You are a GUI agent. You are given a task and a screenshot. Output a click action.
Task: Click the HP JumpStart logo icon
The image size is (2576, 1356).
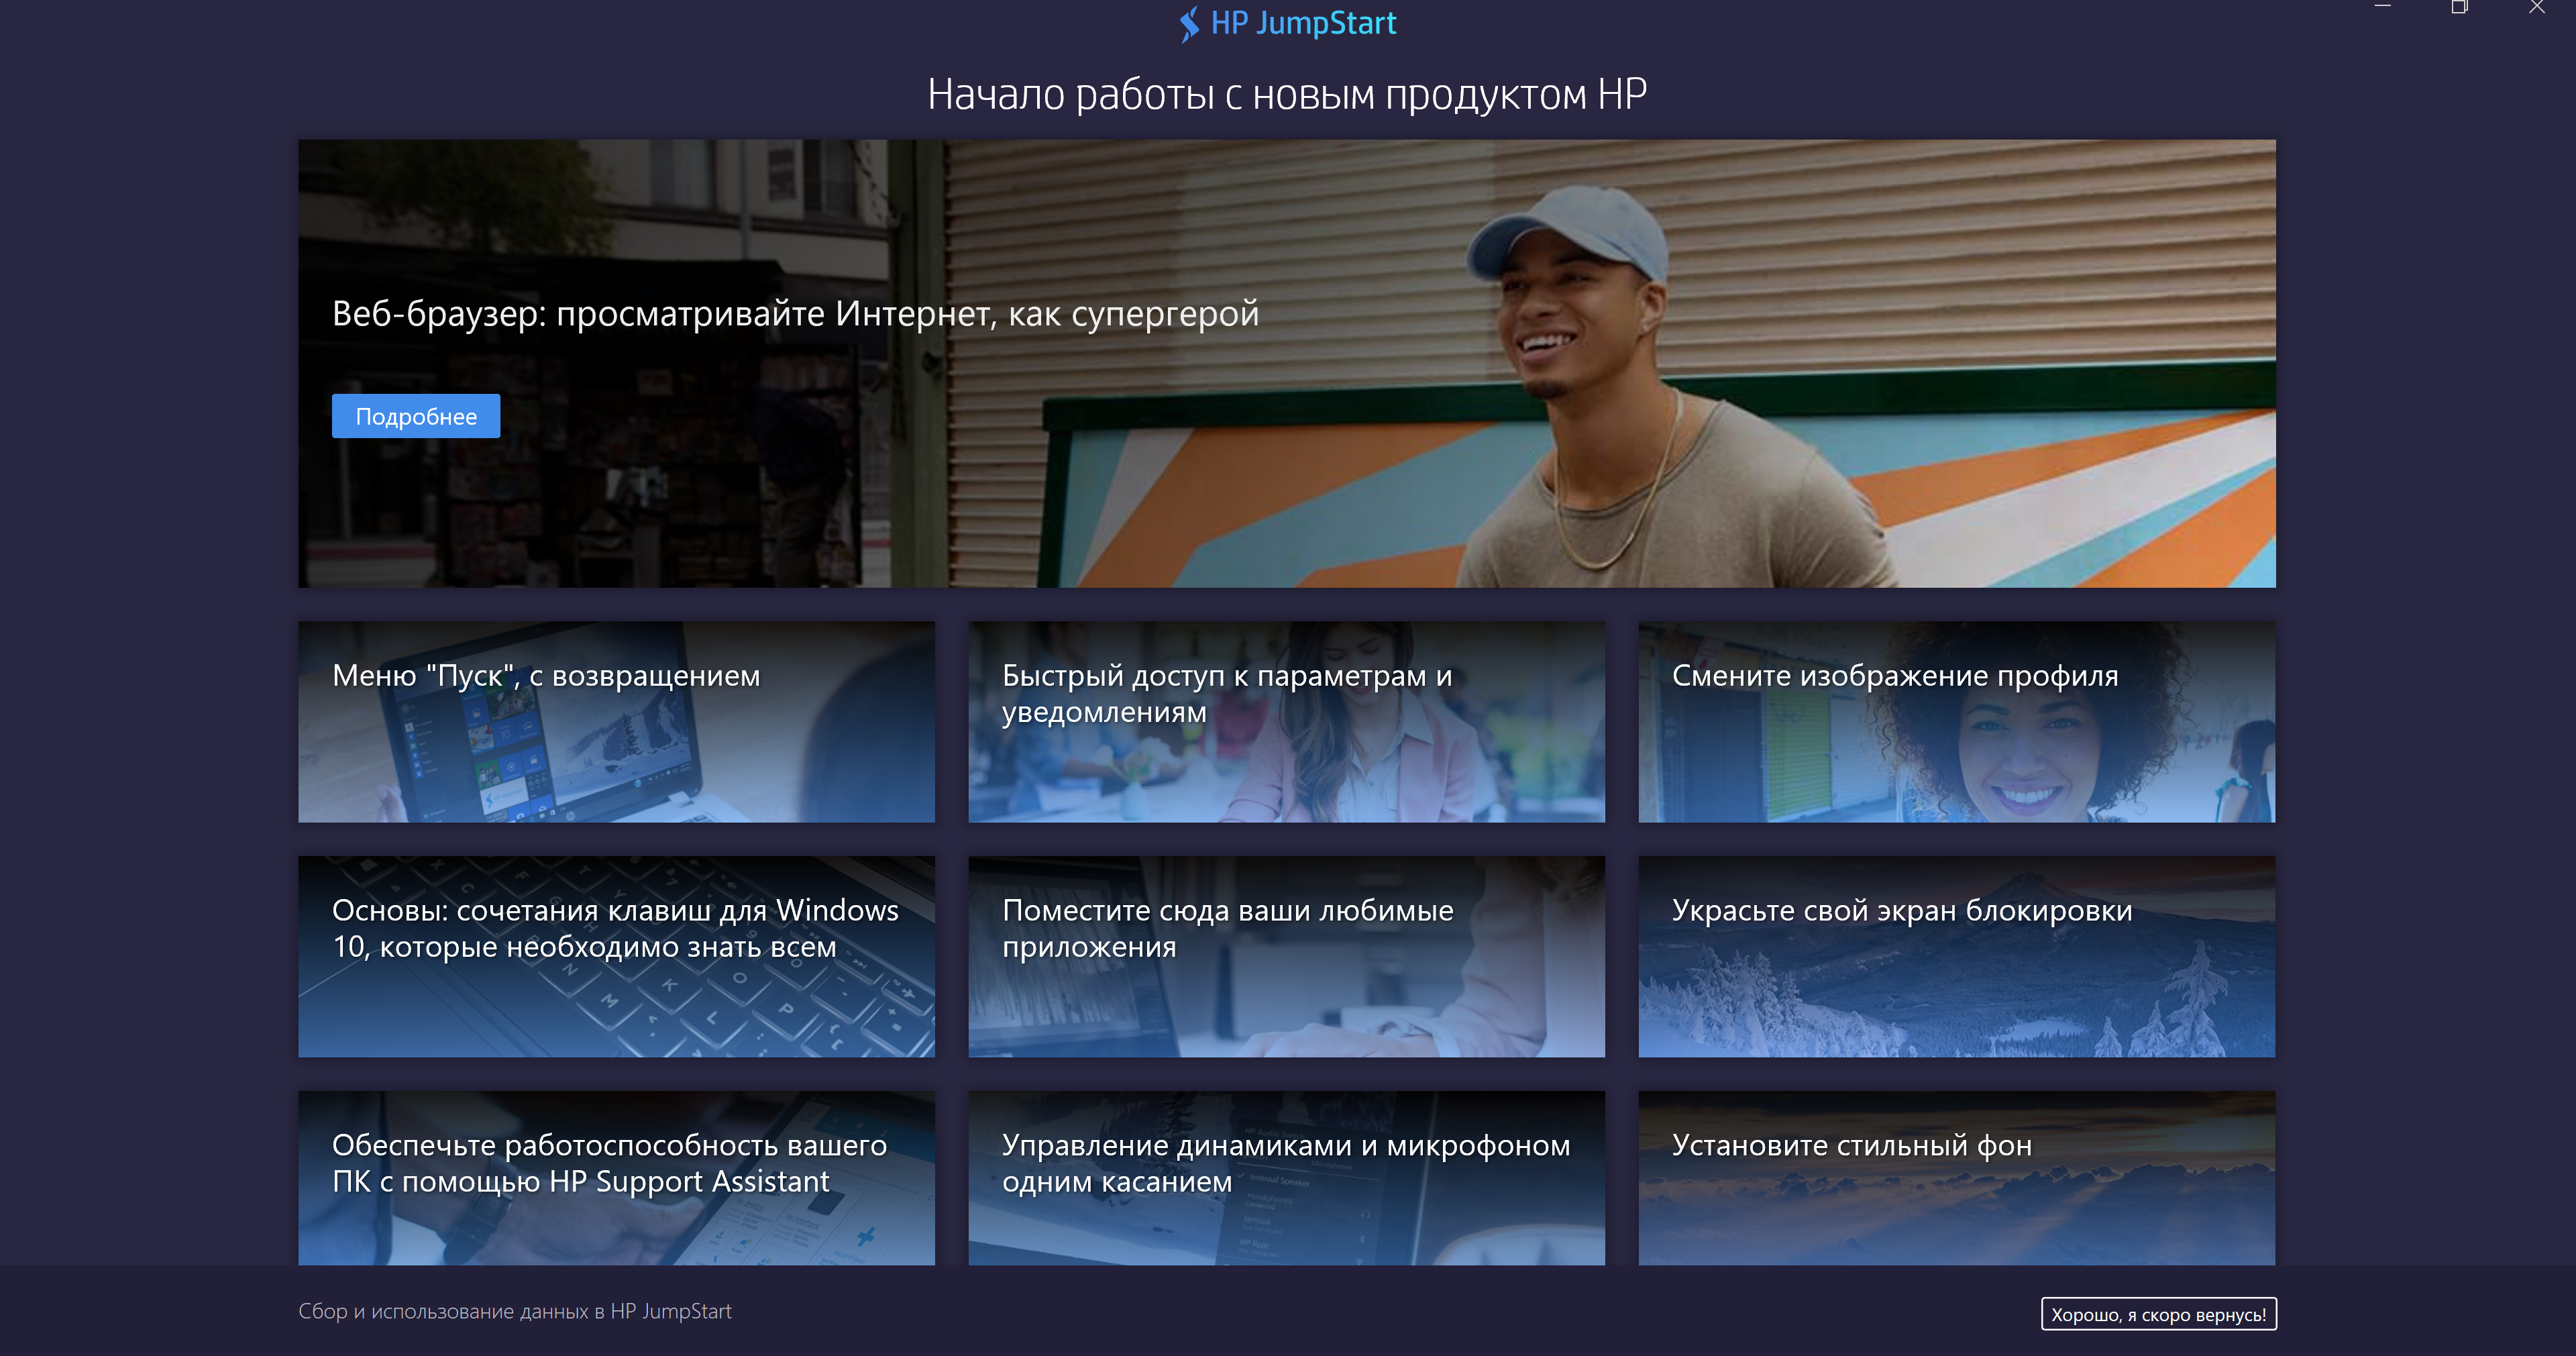(x=1188, y=24)
